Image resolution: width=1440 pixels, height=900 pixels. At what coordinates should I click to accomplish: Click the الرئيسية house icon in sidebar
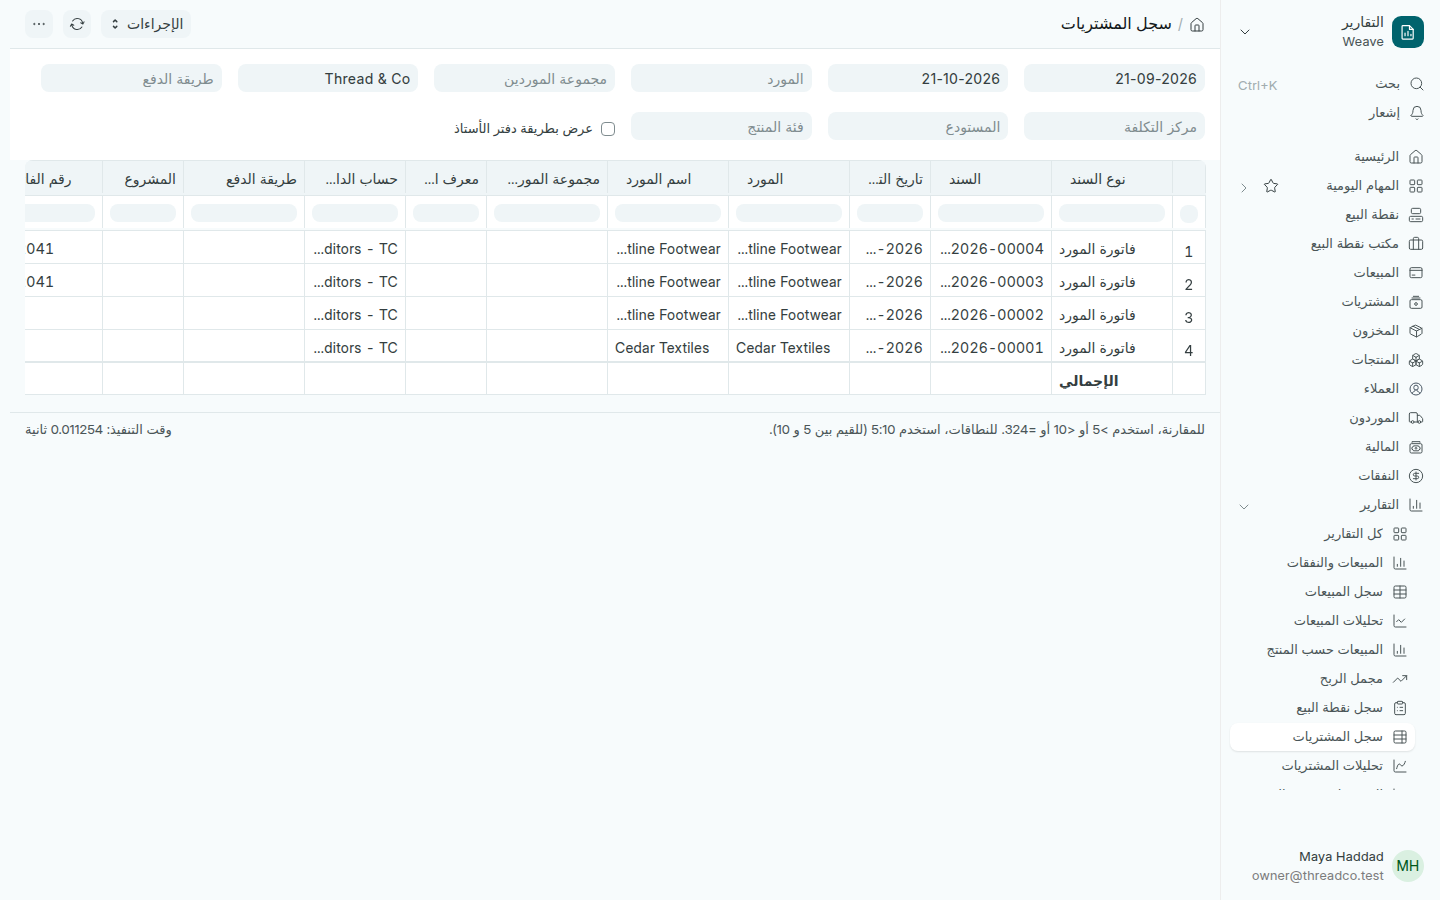click(x=1416, y=157)
